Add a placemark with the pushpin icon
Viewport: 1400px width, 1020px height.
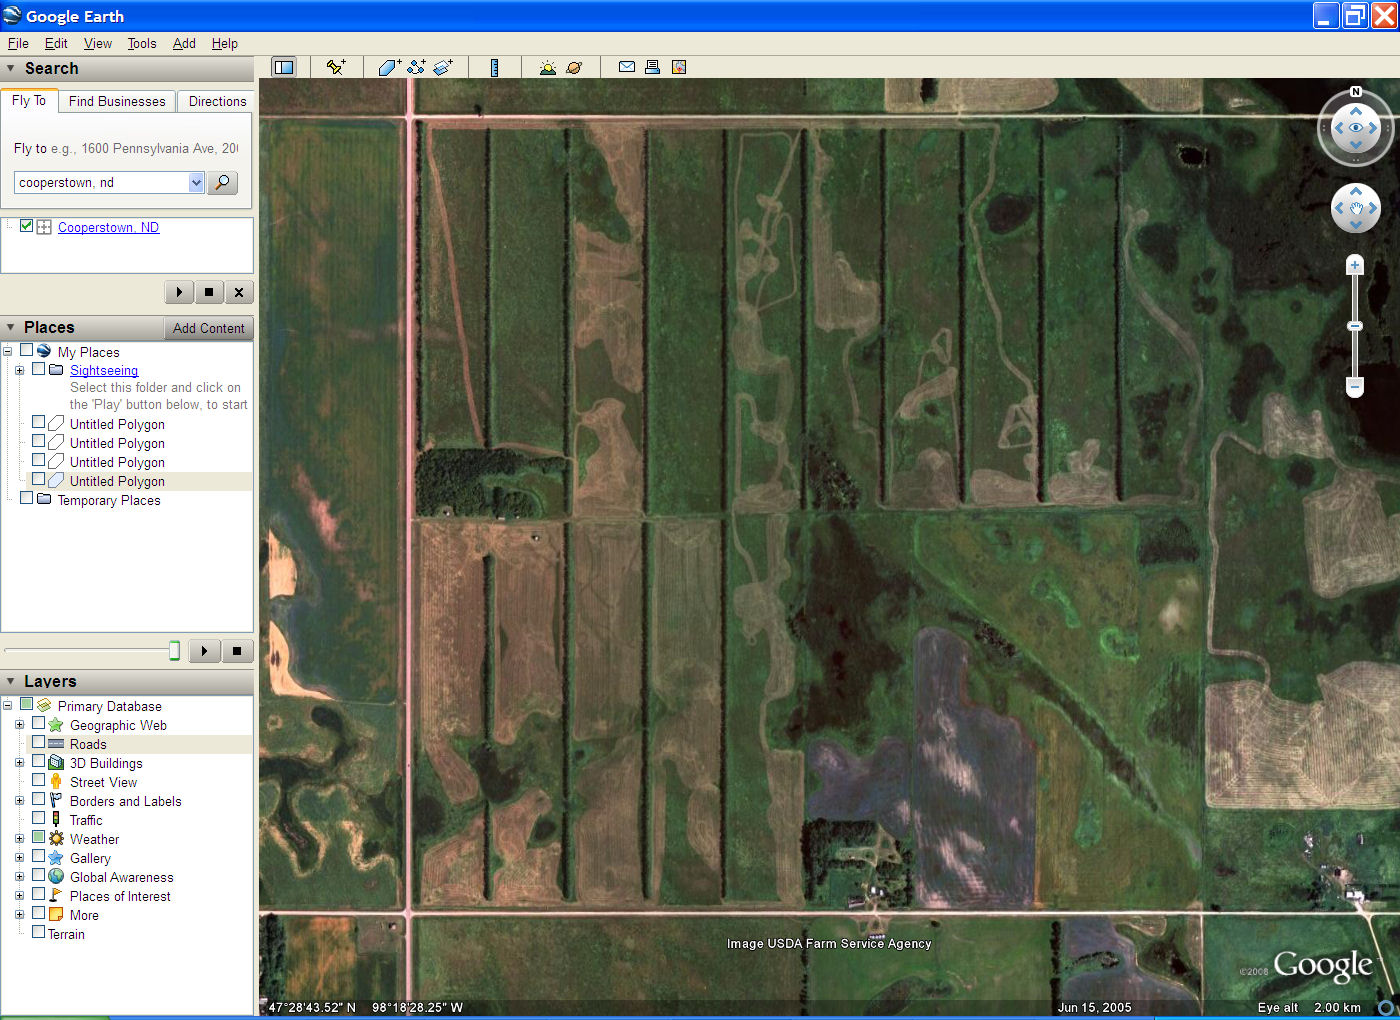tap(336, 67)
